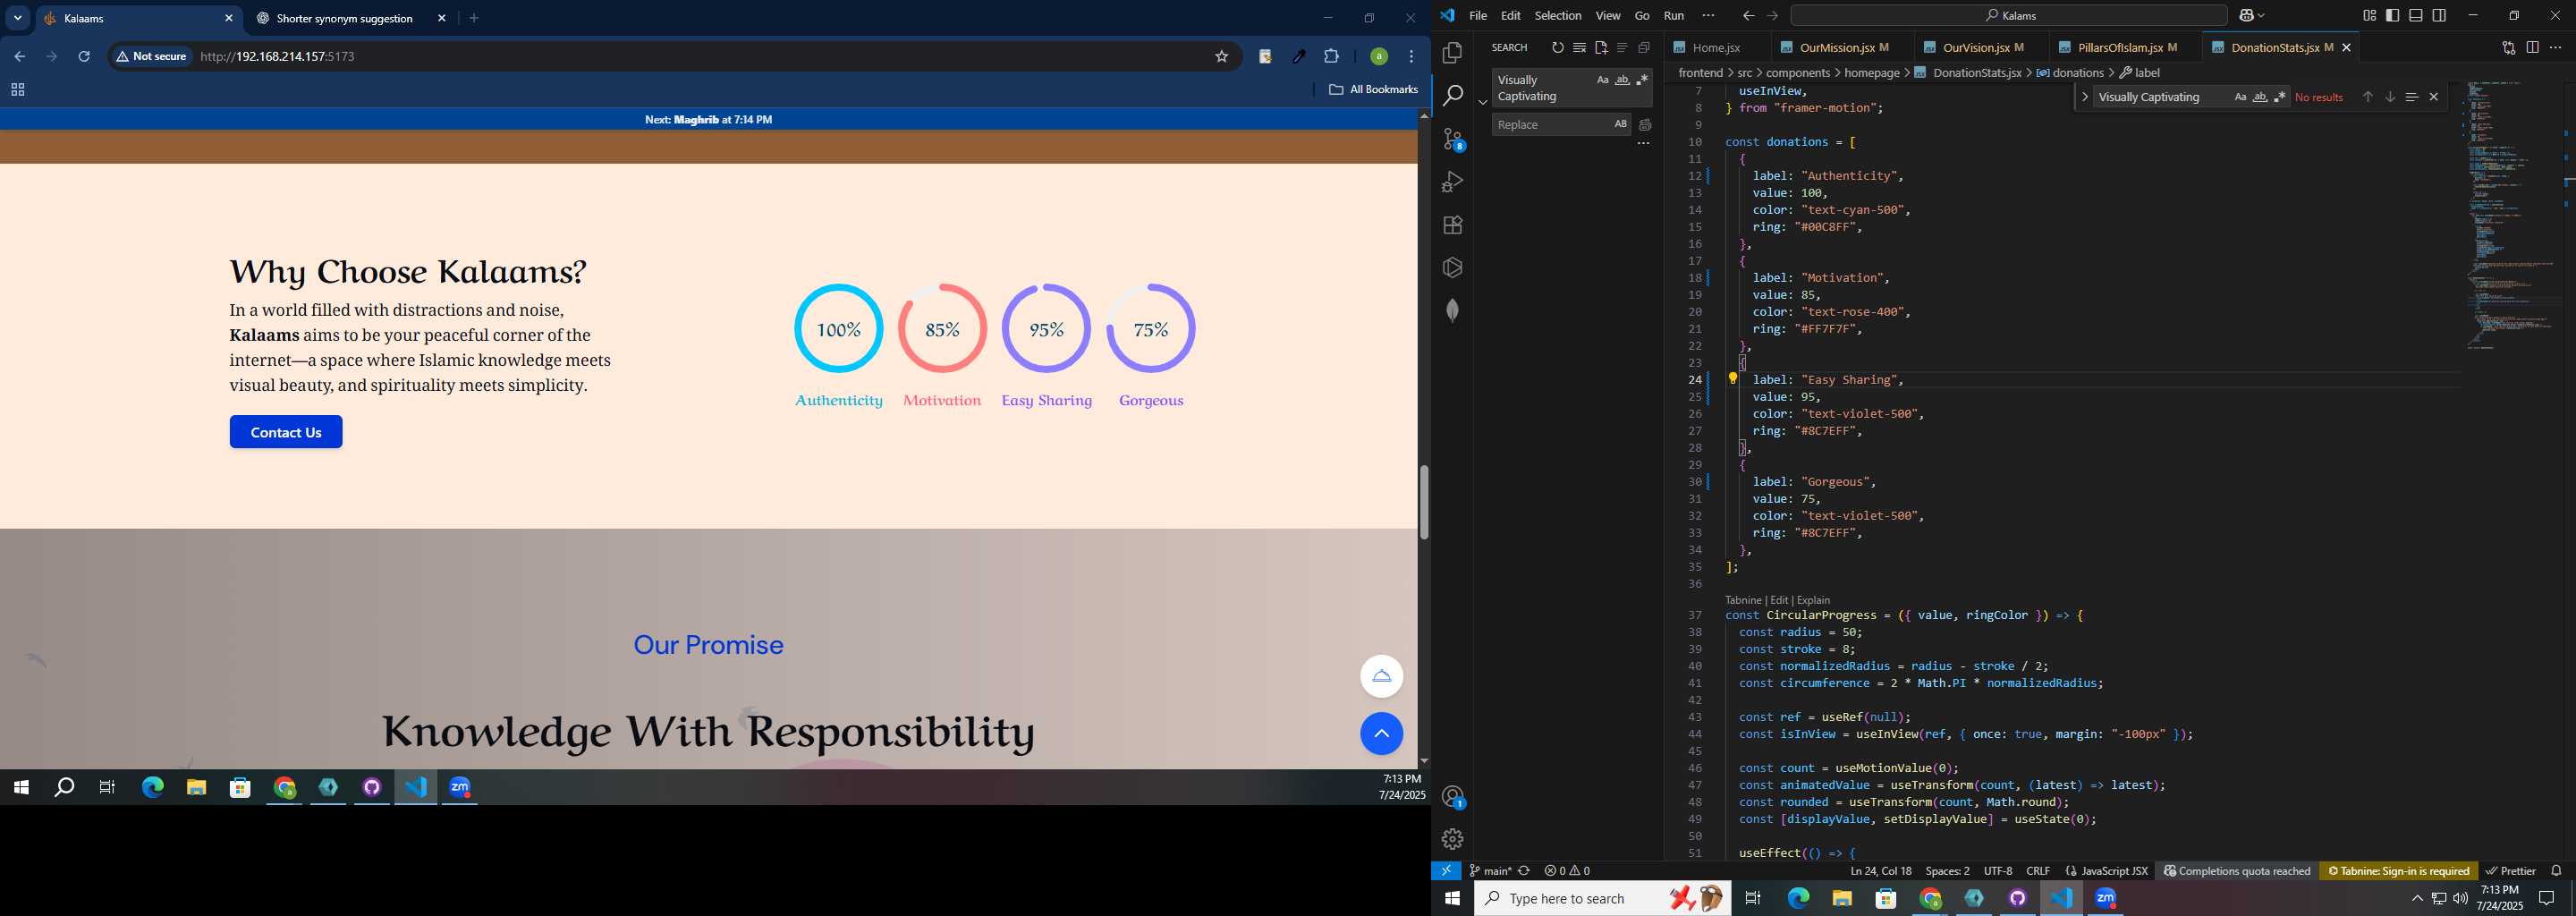Toggle Match Whole Word in Search sidebar input

[1622, 80]
